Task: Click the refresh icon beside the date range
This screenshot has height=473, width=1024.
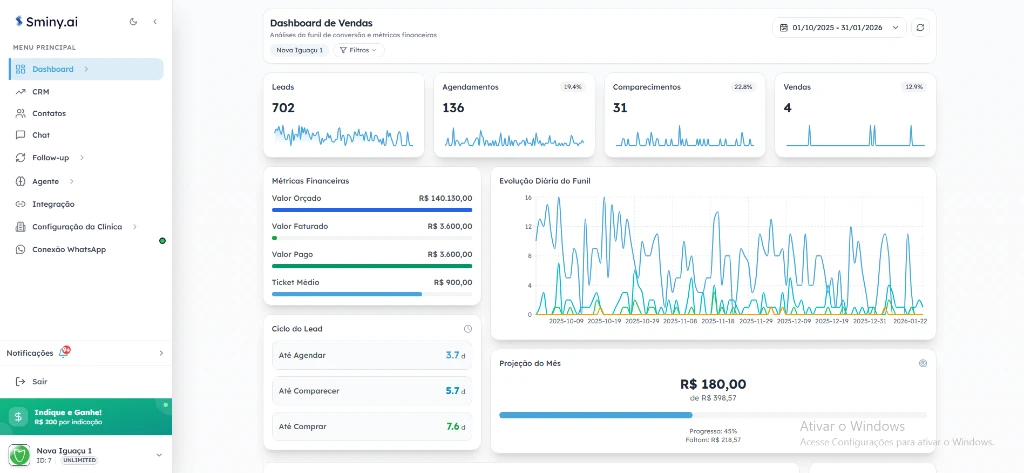Action: point(920,28)
